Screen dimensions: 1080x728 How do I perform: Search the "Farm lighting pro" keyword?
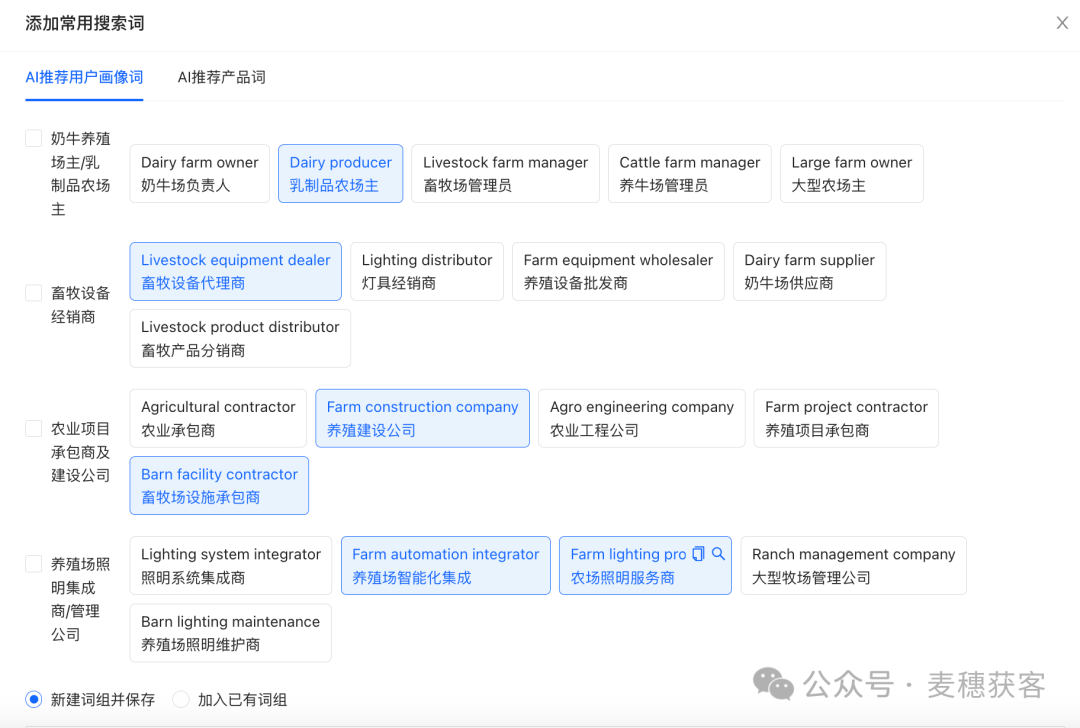coord(718,553)
